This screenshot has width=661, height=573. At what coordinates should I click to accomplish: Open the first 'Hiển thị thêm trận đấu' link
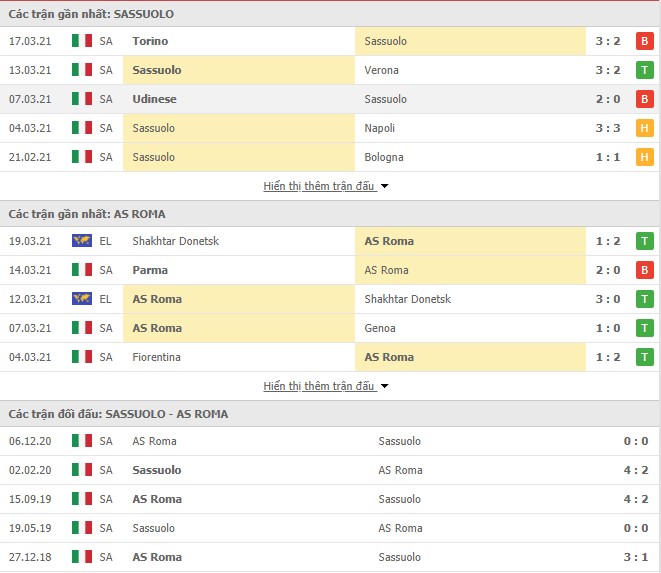[319, 186]
